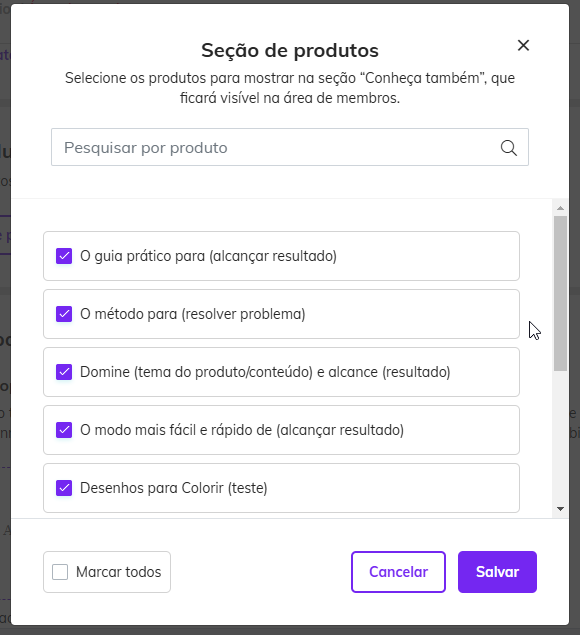Click the search magnifier icon
This screenshot has height=635, width=580.
tap(508, 148)
